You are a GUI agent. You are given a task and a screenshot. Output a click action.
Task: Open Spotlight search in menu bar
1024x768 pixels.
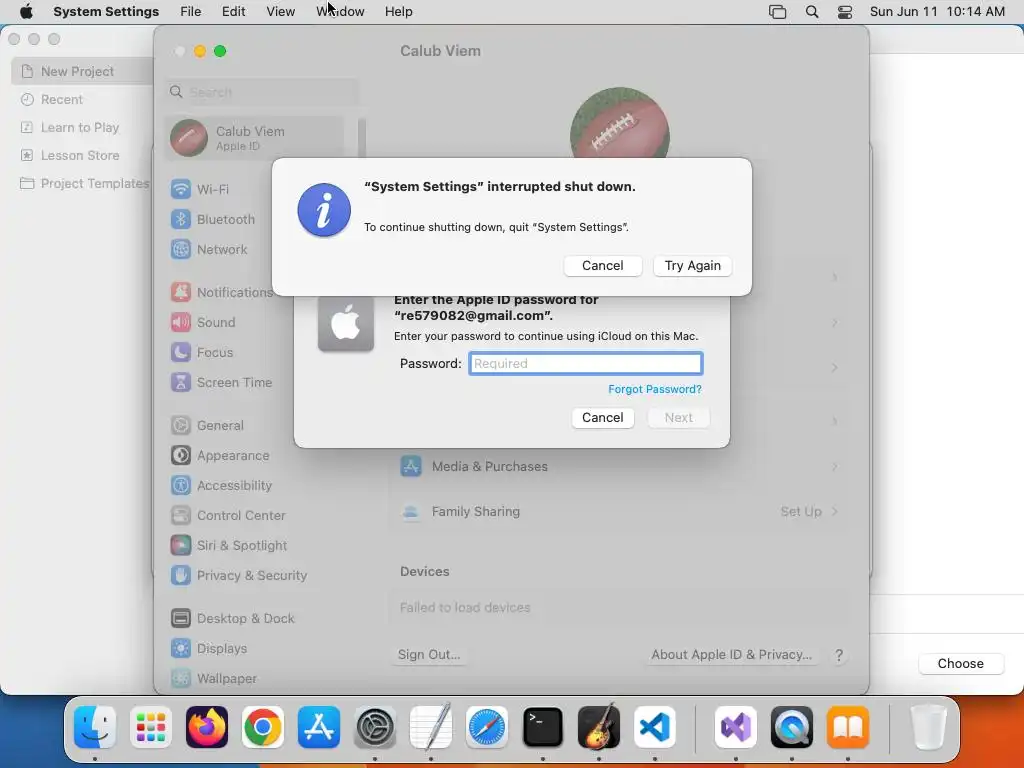(812, 12)
